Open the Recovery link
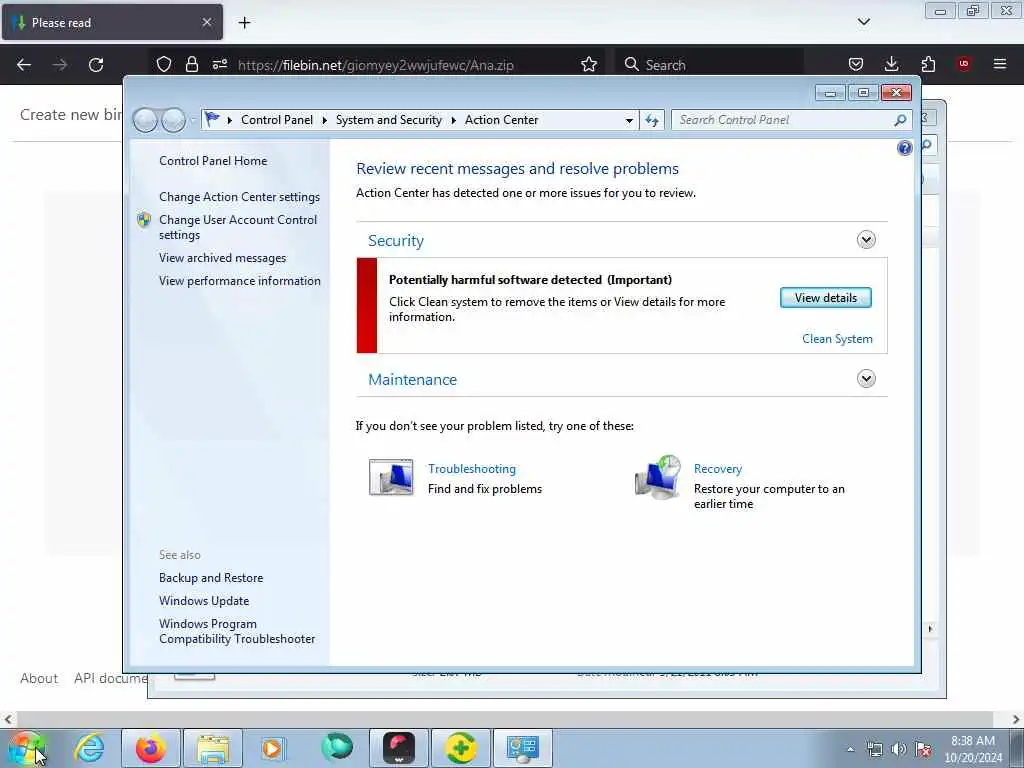This screenshot has height=768, width=1024. pos(718,469)
